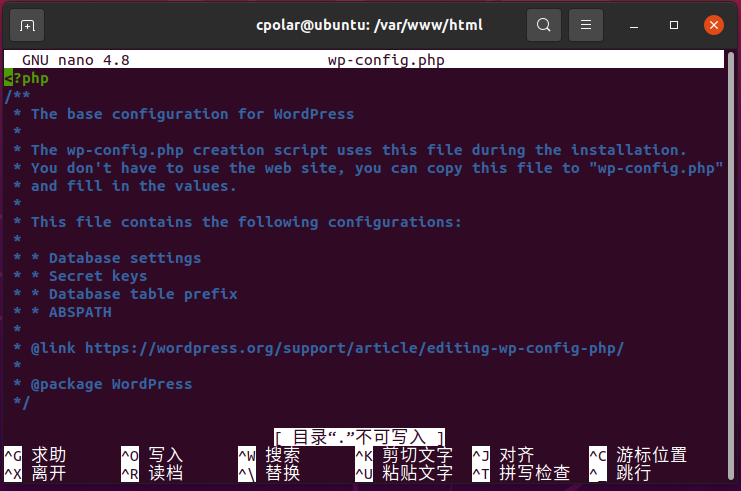Screen dimensions: 741x491
Task: Click the wp-config.php file name in the nano title bar
Action: [386, 60]
